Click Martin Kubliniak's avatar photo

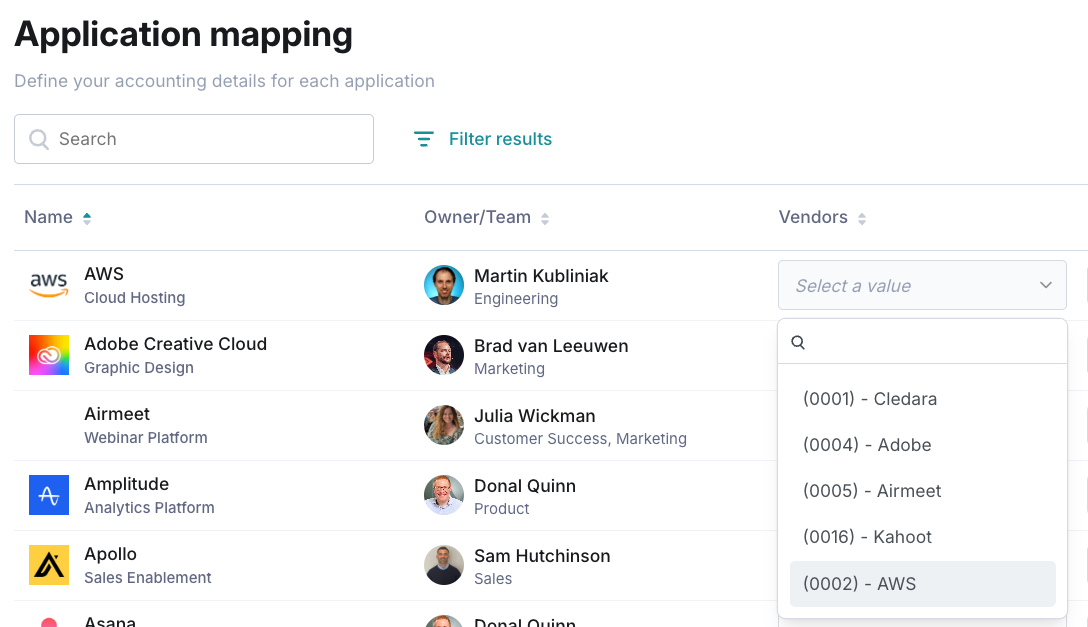444,285
